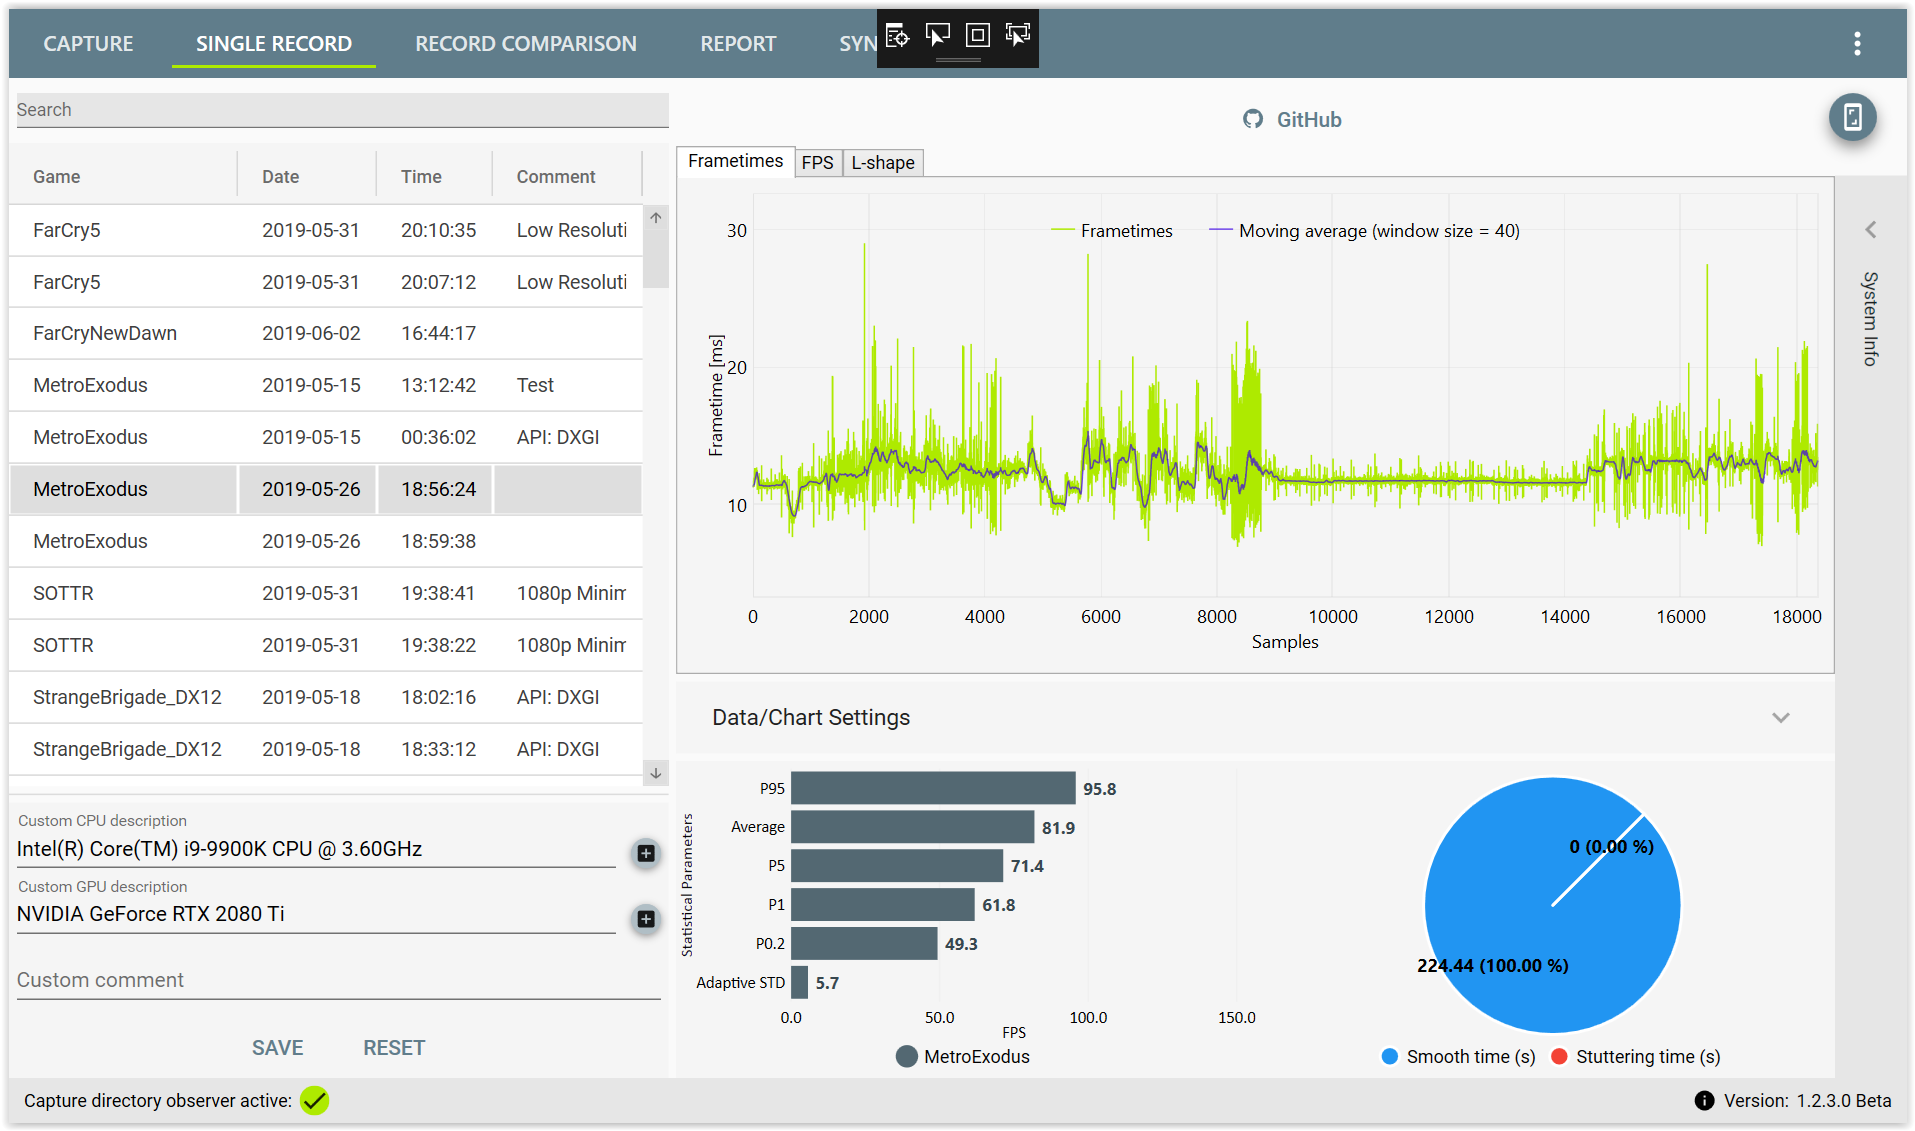
Task: Toggle the Moving average legend entry
Action: pos(1364,231)
